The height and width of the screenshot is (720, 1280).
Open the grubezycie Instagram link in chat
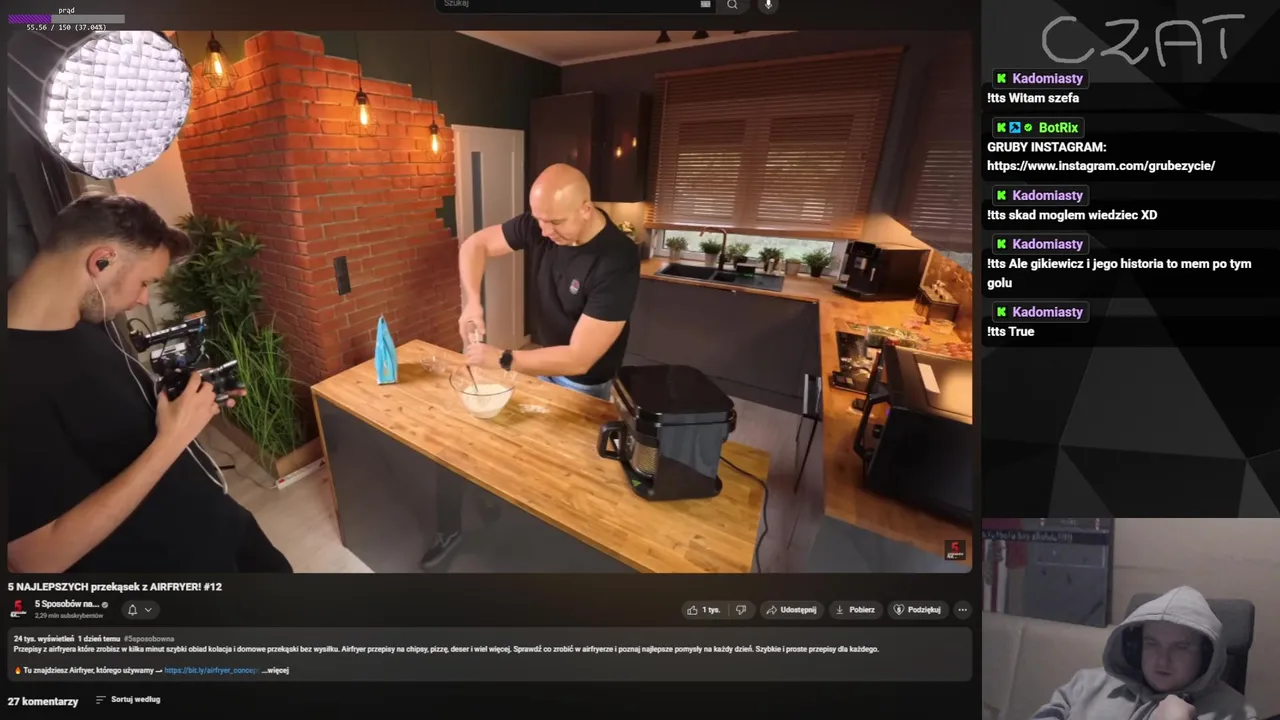pos(1101,166)
